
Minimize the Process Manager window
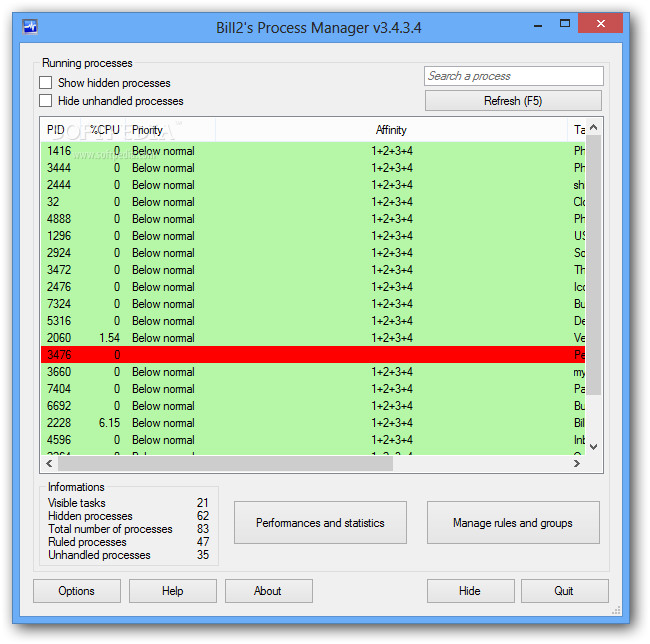tap(538, 25)
